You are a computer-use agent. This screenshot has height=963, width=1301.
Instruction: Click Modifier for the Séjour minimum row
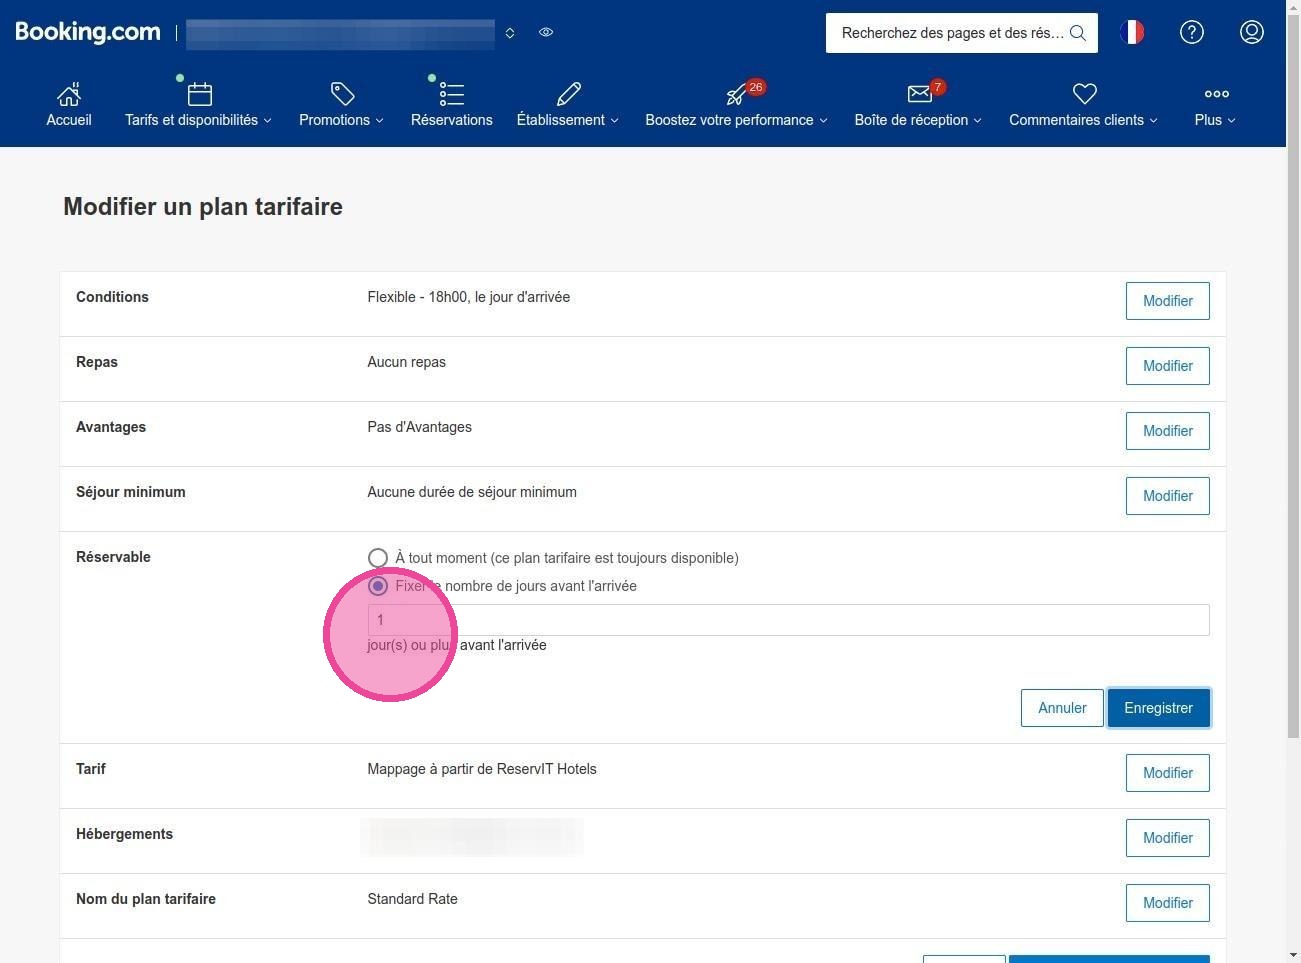1167,496
